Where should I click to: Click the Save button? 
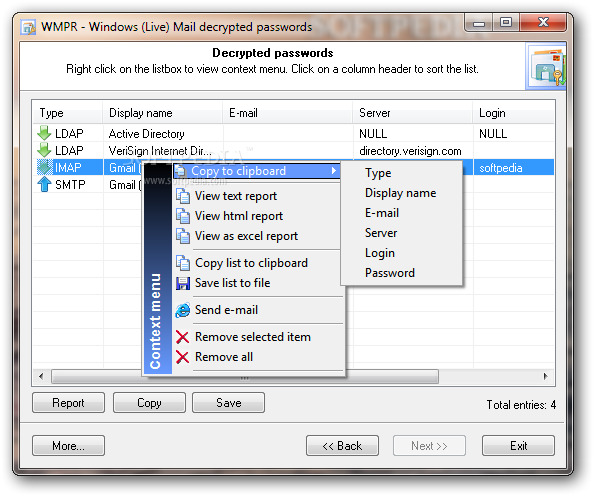228,402
